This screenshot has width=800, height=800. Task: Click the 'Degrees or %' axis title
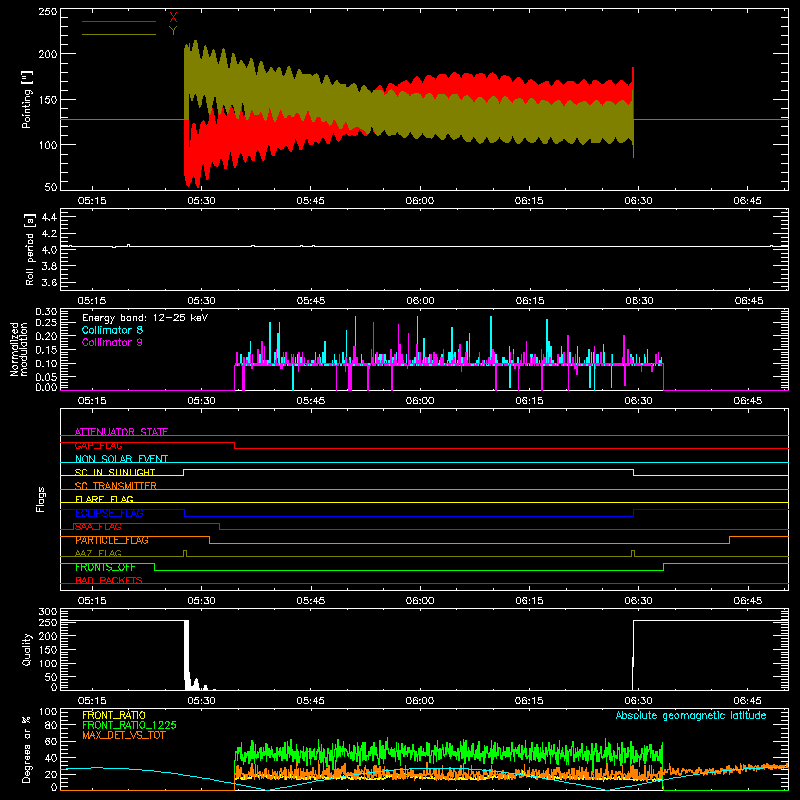point(27,749)
